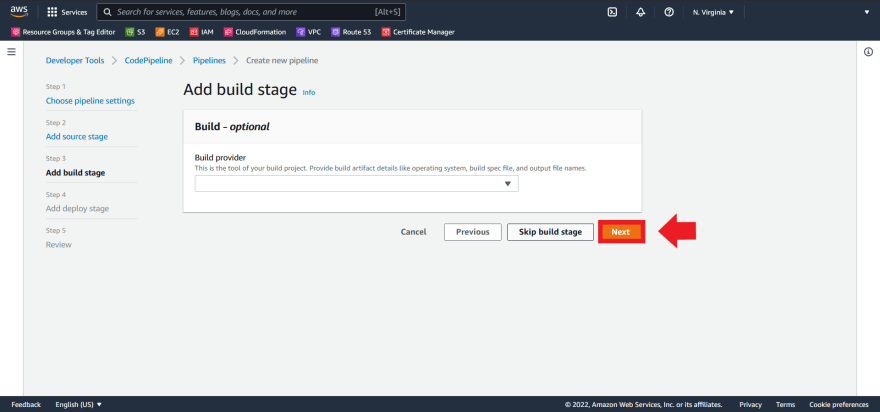
Task: Go to Pipelines breadcrumb
Action: (x=209, y=61)
